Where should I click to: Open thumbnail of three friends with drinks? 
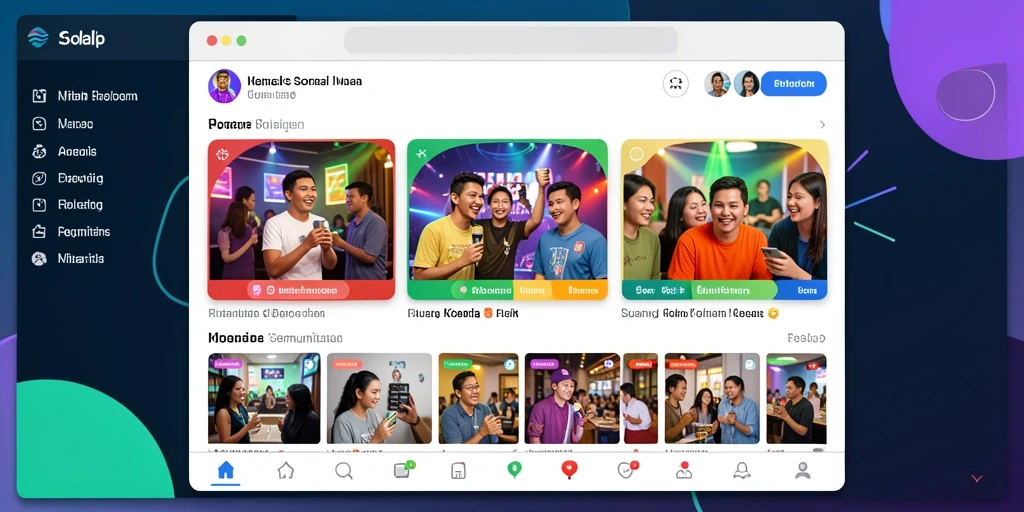[x=712, y=398]
